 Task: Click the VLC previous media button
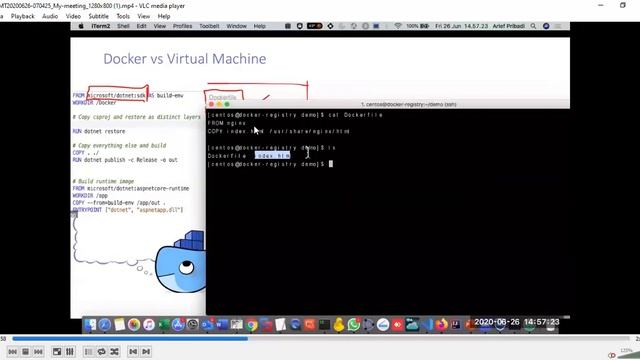pyautogui.click(x=13, y=351)
